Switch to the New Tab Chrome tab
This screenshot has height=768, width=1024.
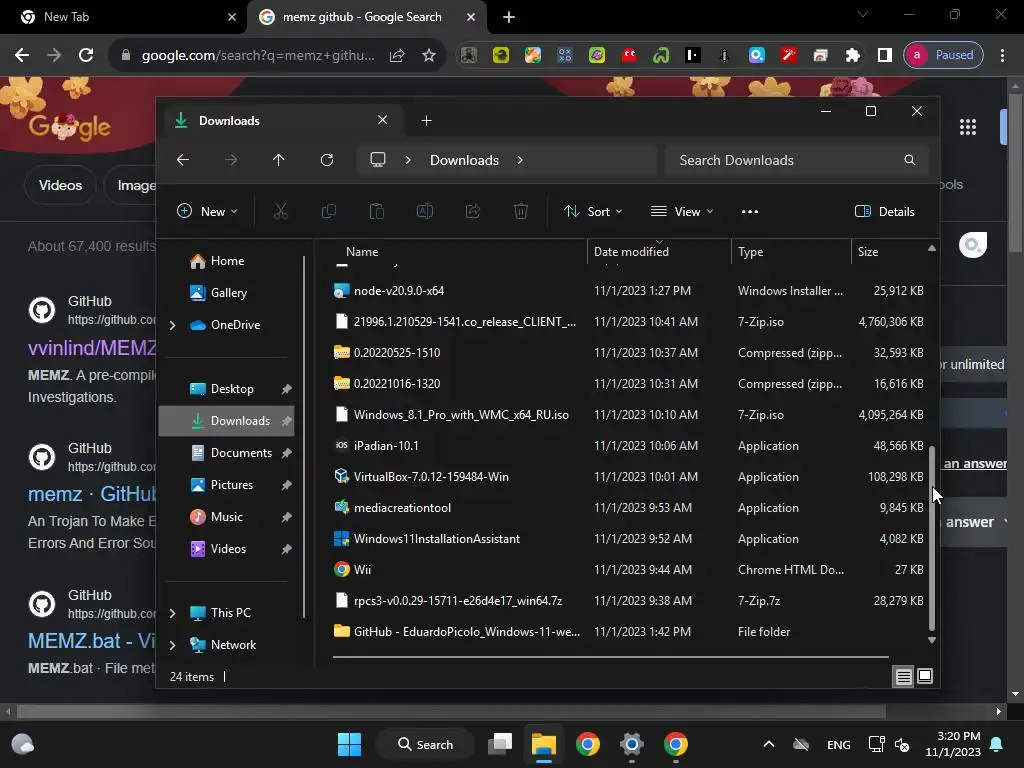[124, 17]
